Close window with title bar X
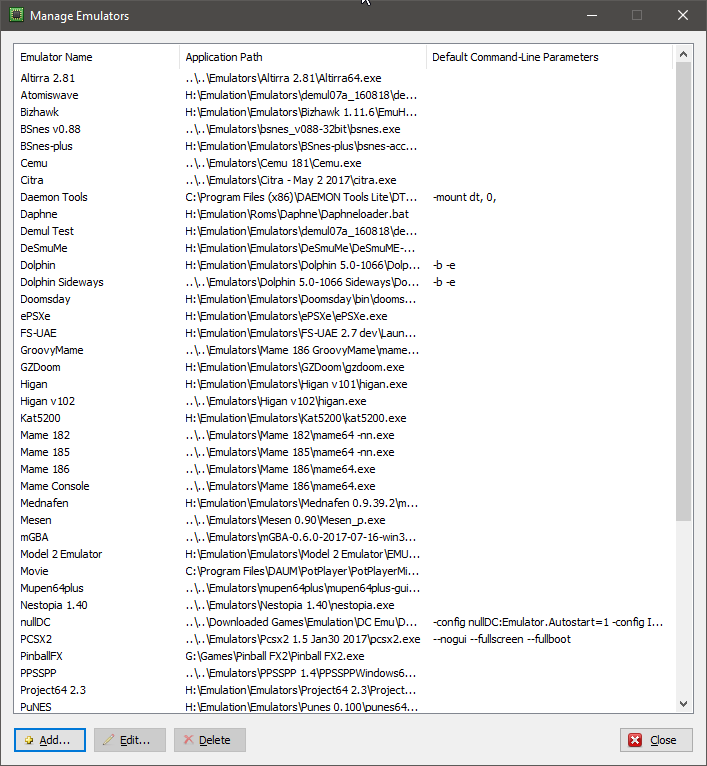 (683, 15)
